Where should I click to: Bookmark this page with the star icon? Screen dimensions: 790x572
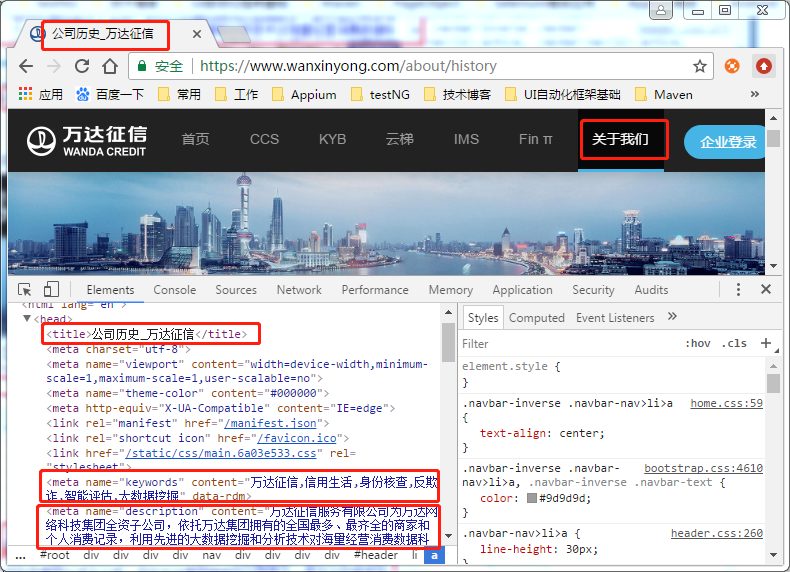point(700,66)
